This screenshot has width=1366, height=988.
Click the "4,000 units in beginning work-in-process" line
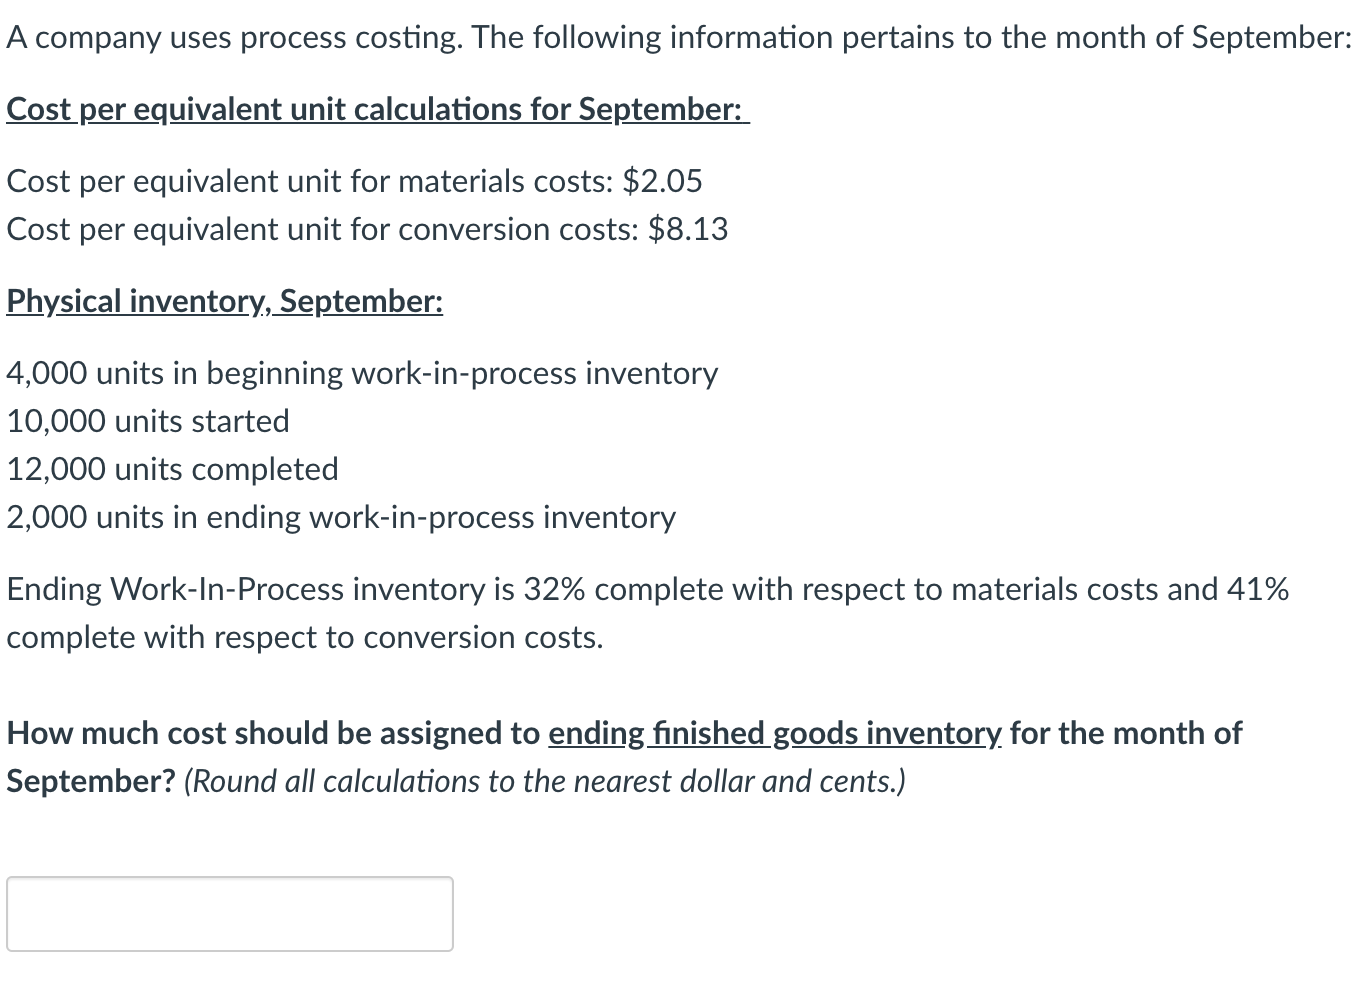362,373
